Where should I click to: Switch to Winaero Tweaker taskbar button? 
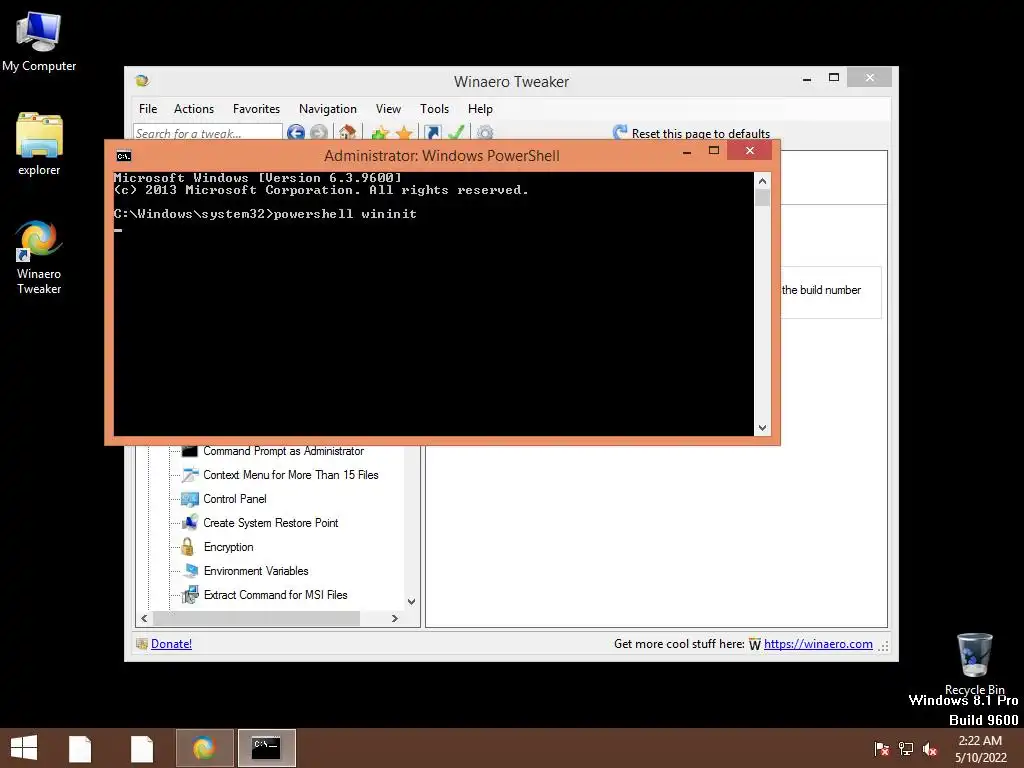point(204,748)
